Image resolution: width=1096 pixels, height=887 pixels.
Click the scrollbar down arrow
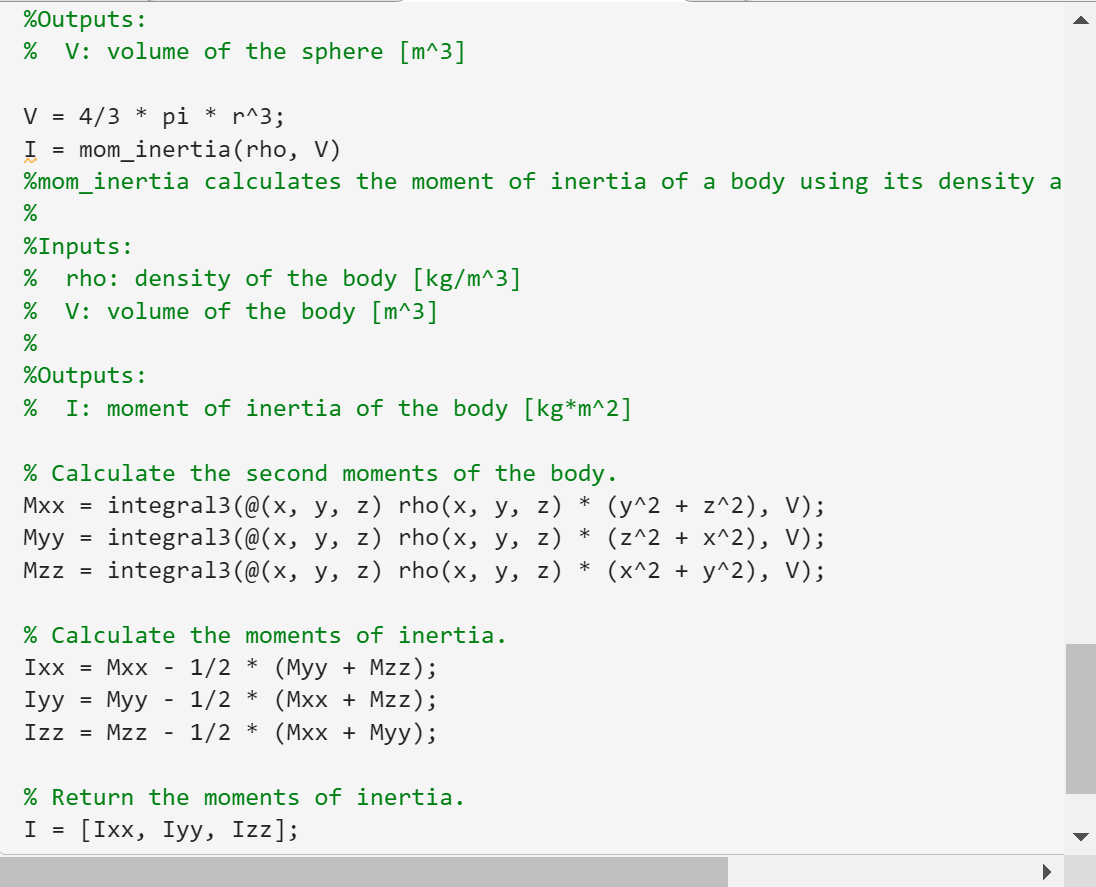point(1082,838)
